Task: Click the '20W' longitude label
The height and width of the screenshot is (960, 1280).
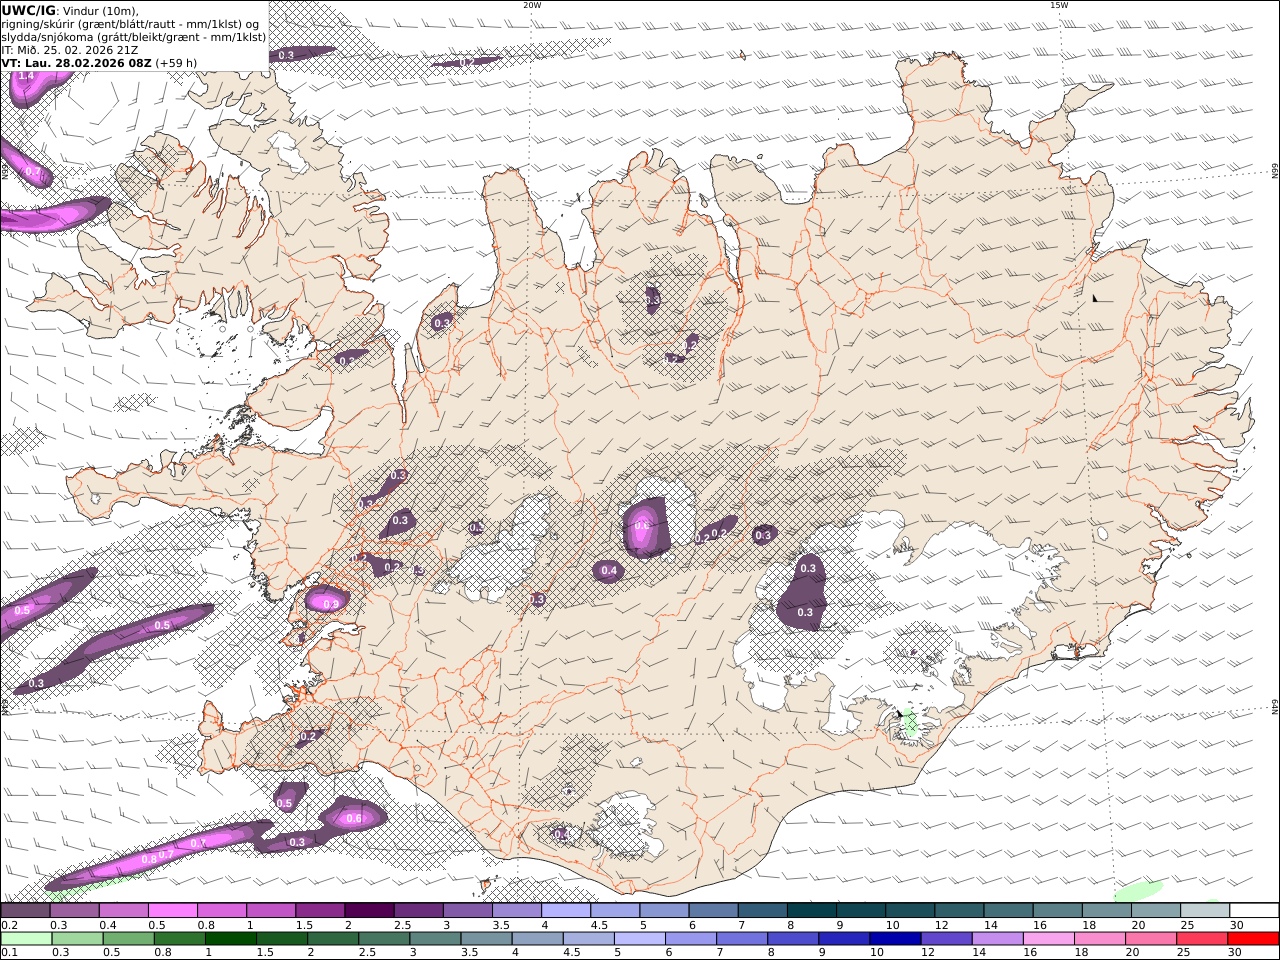Action: pyautogui.click(x=532, y=5)
